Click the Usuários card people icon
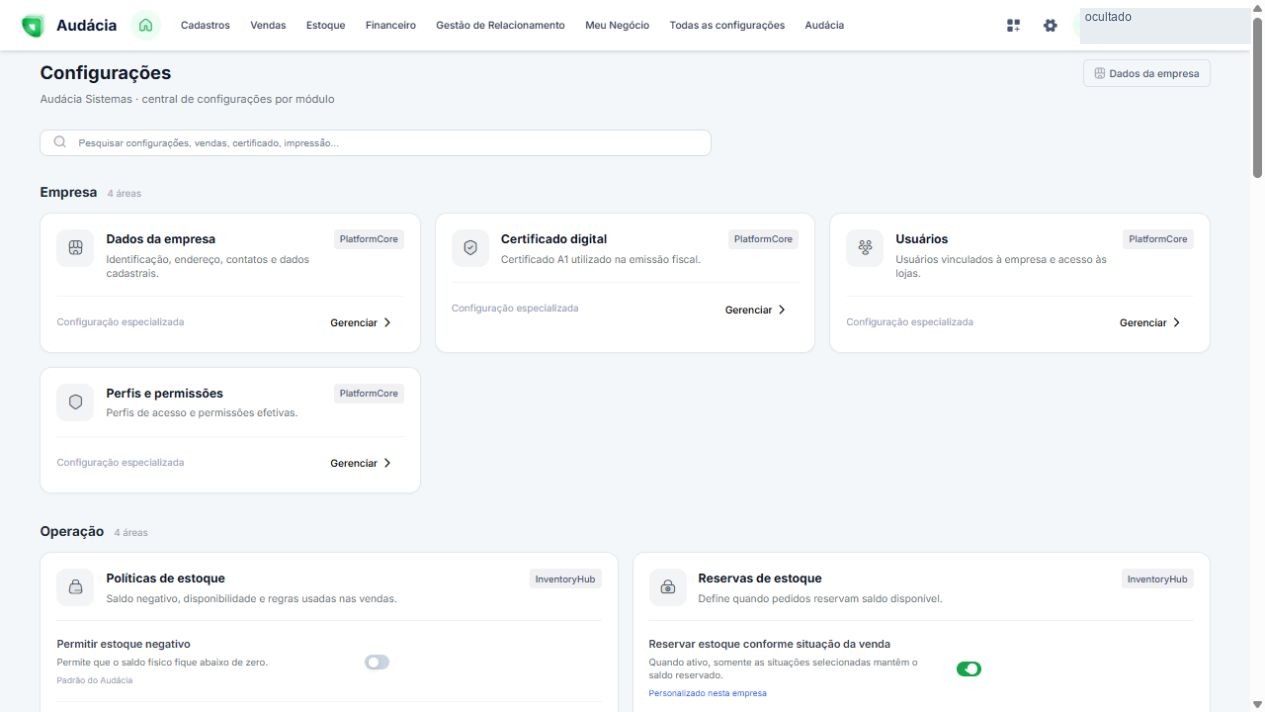Screen dimensions: 1265x712 click(x=865, y=248)
